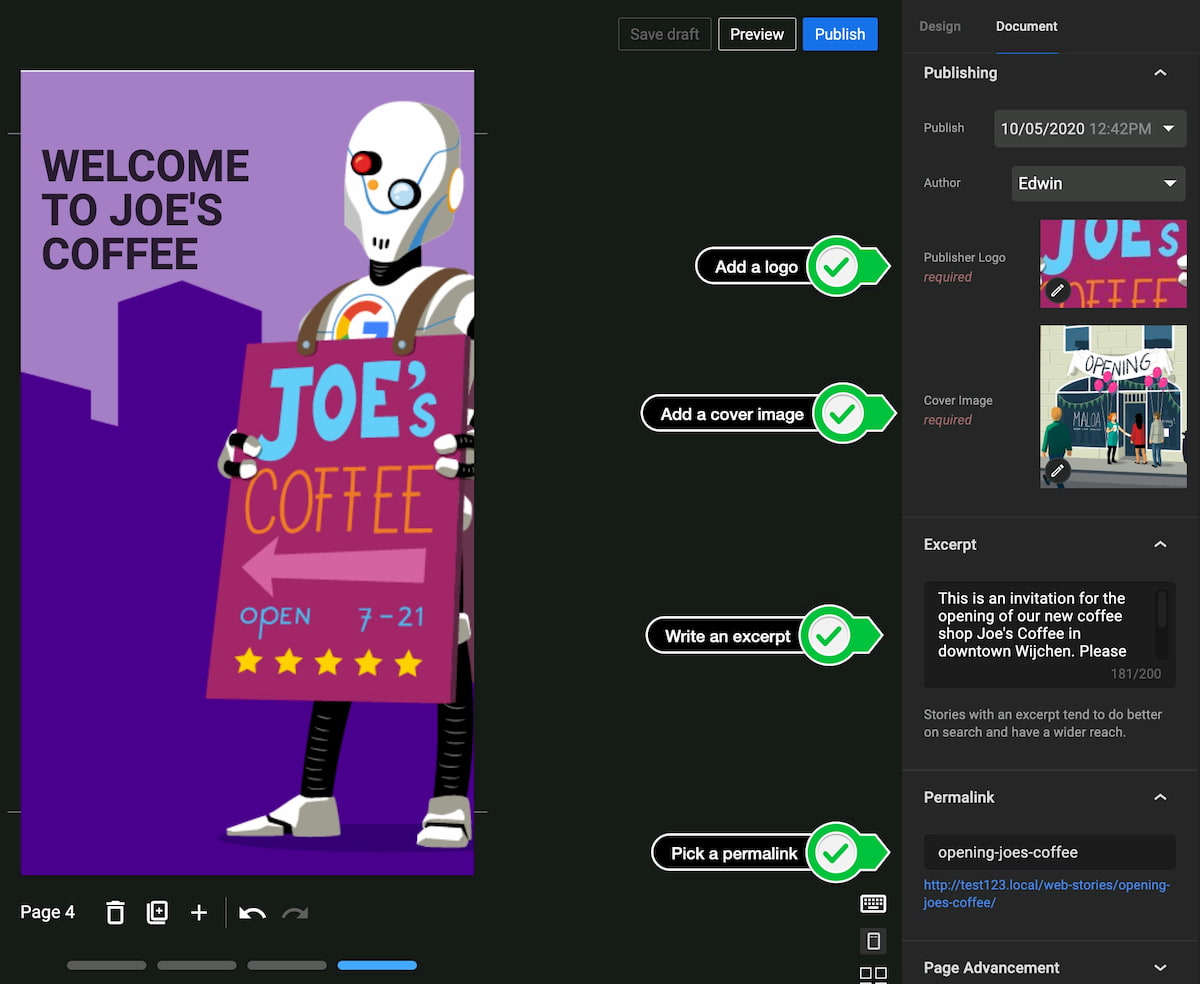Collapse the Excerpt section
The height and width of the screenshot is (984, 1200).
tap(1160, 545)
